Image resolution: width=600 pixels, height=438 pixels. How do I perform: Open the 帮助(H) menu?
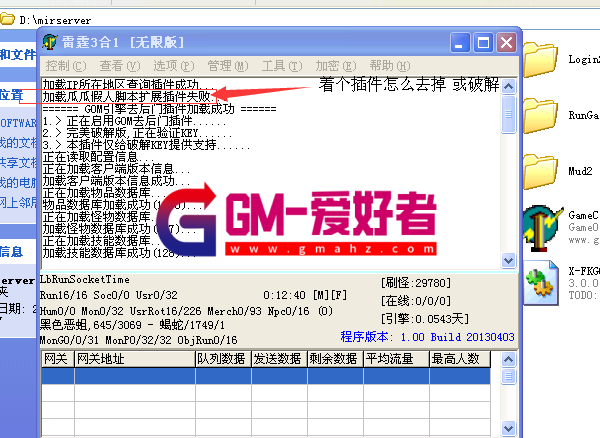[x=390, y=66]
